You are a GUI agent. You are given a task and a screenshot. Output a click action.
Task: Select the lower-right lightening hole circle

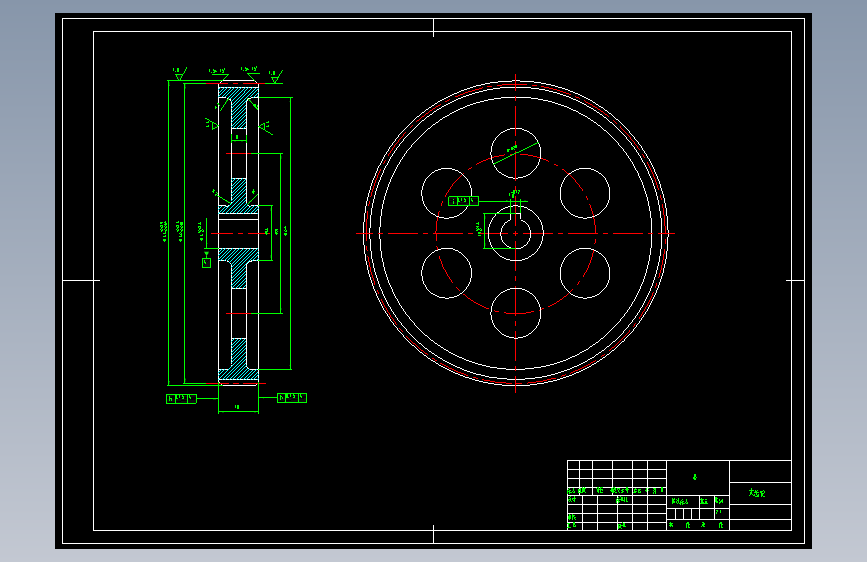(584, 273)
